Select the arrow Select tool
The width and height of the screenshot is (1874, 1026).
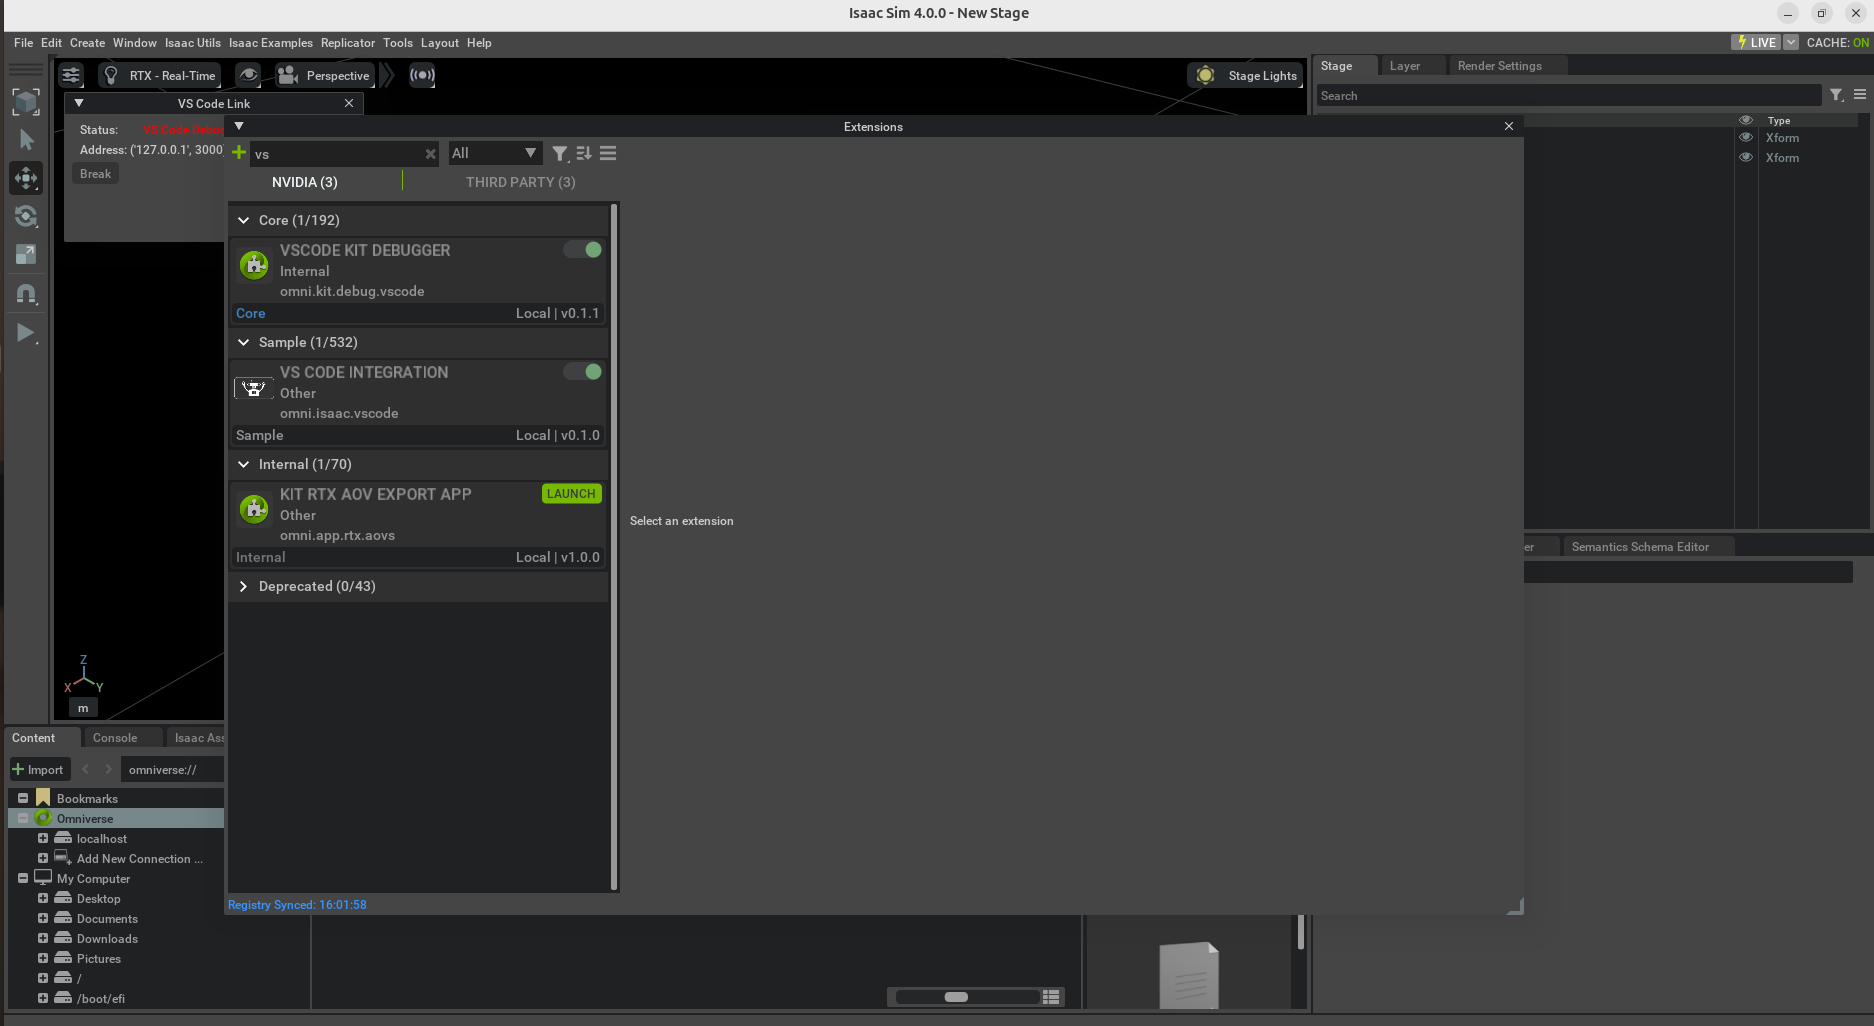(26, 140)
